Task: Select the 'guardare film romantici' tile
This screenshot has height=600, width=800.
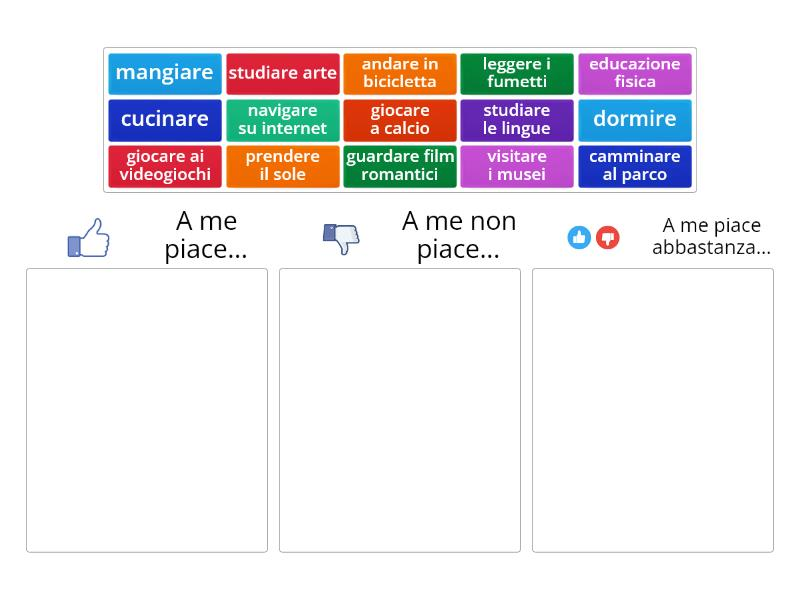Action: coord(400,166)
